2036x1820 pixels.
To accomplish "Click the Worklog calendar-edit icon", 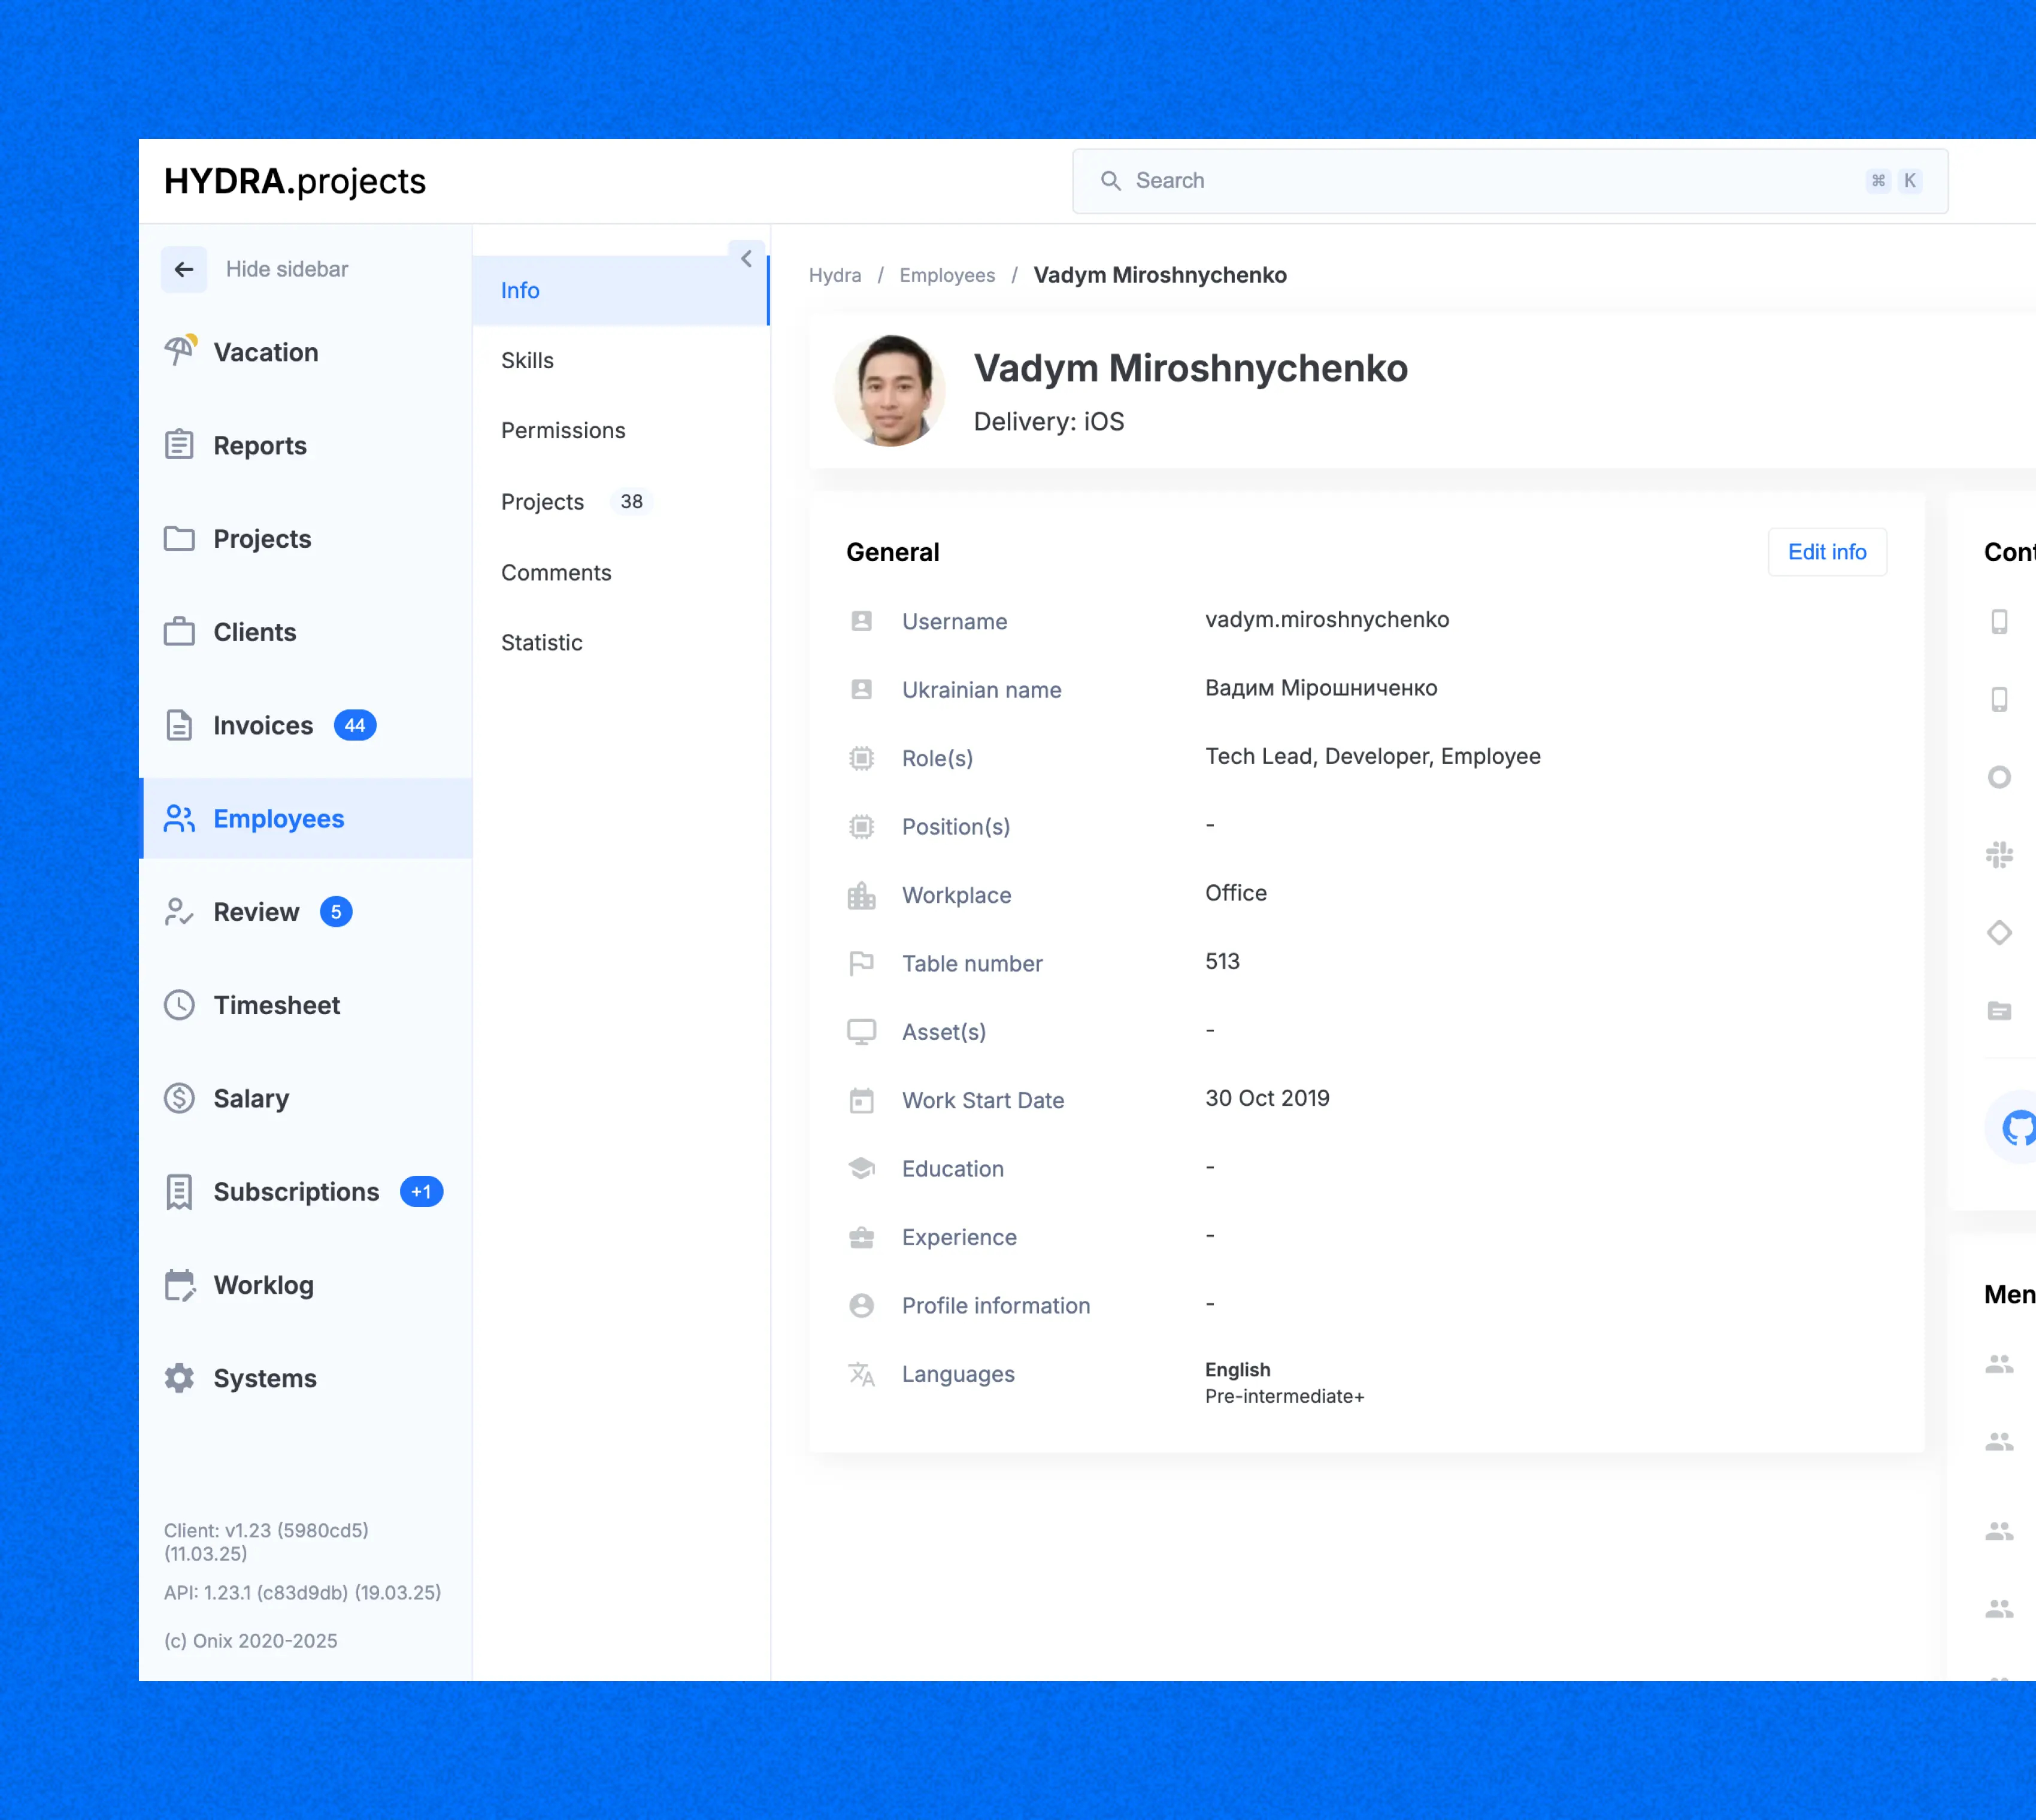I will pos(180,1285).
